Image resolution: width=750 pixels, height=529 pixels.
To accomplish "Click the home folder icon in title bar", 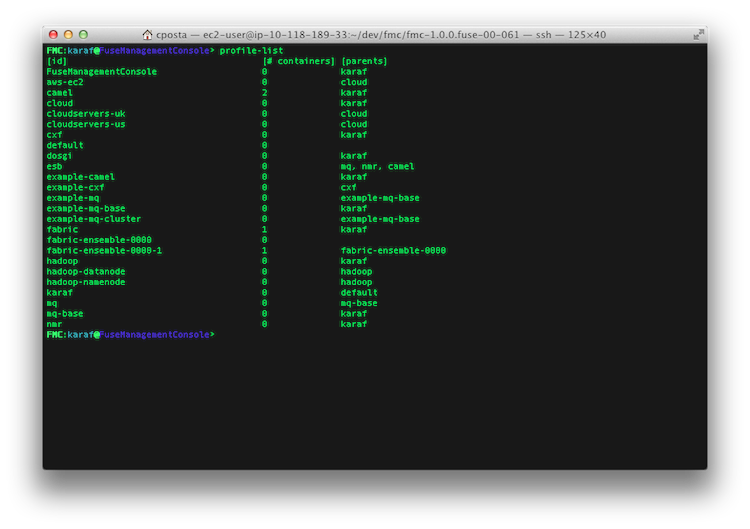I will [147, 34].
